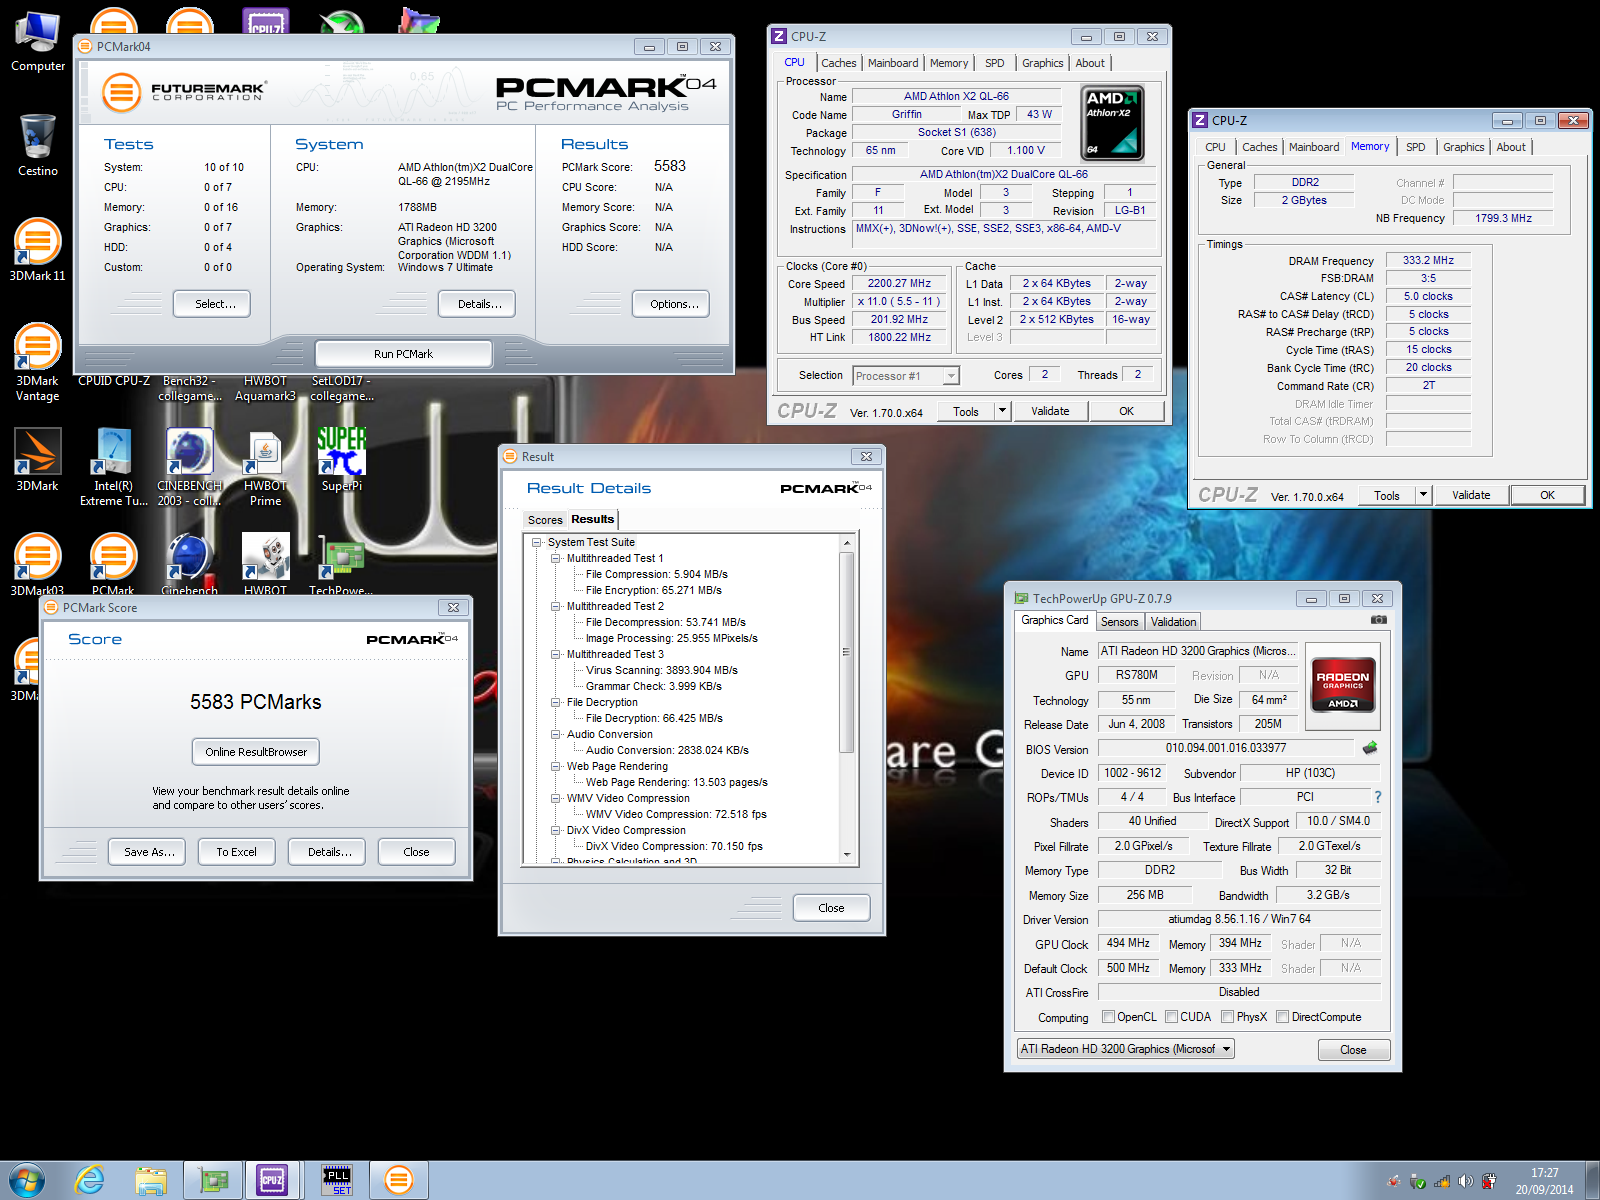Image resolution: width=1600 pixels, height=1200 pixels.
Task: Open Internet Explorer from the taskbar
Action: tap(90, 1180)
